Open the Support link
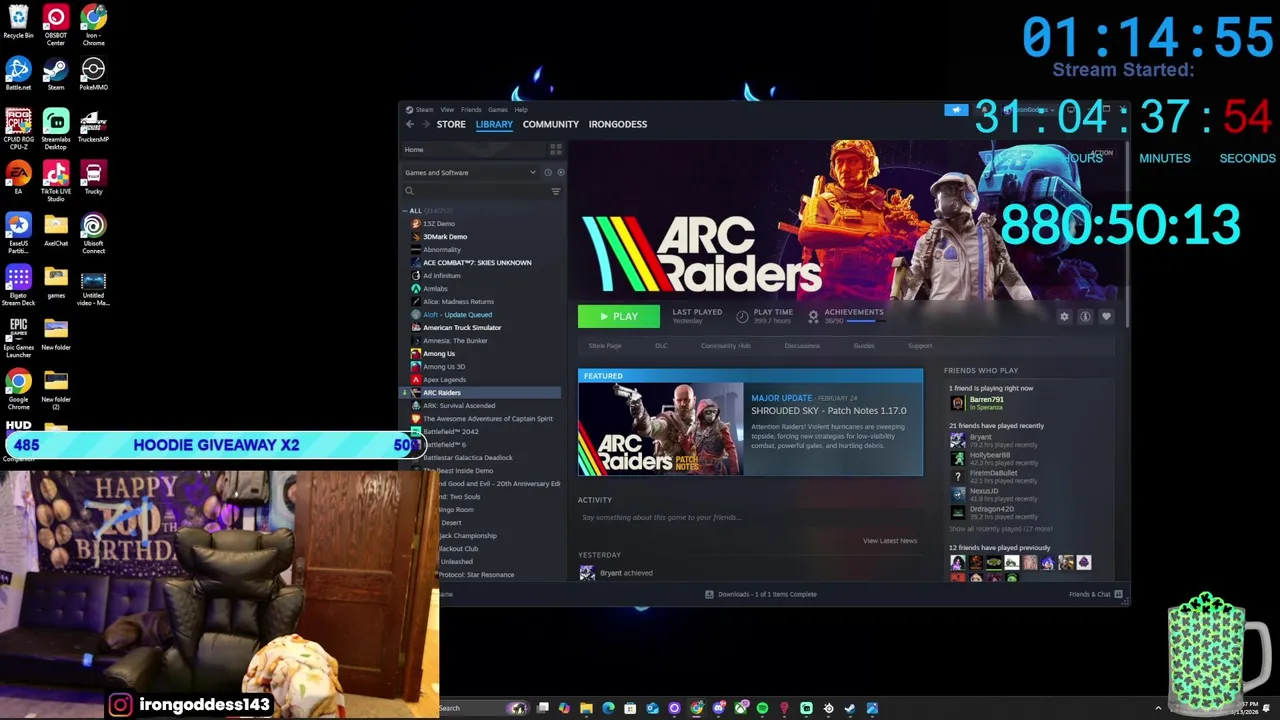The height and width of the screenshot is (720, 1280). (x=920, y=346)
